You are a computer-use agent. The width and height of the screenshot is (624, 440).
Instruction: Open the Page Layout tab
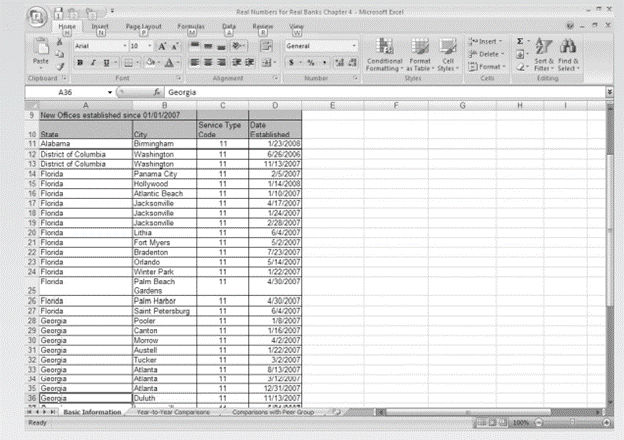143,27
